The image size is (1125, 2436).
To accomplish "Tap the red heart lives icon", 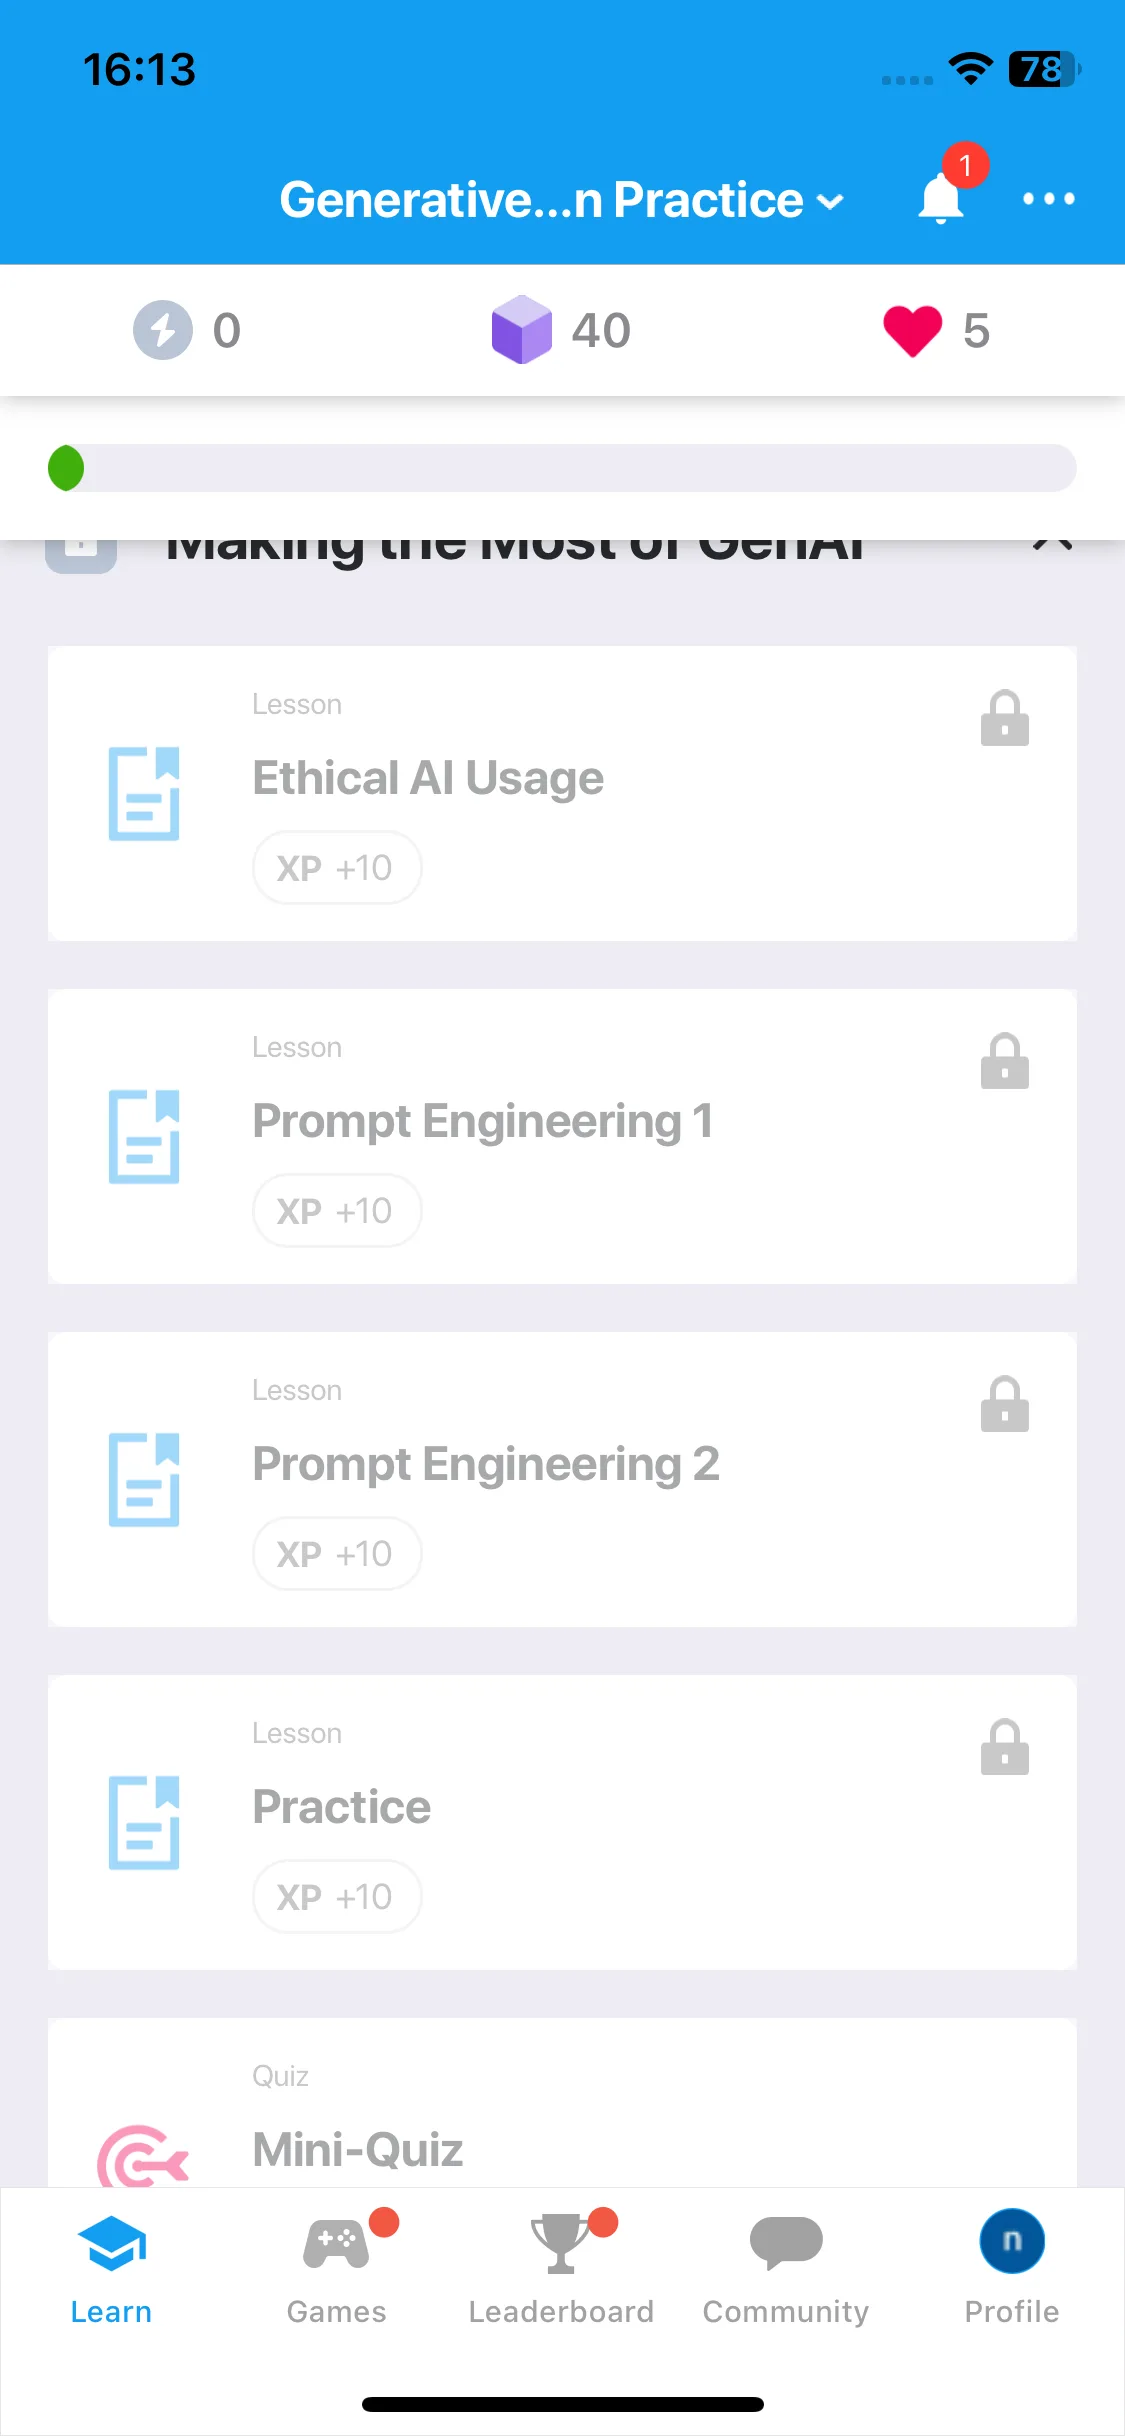I will [912, 331].
